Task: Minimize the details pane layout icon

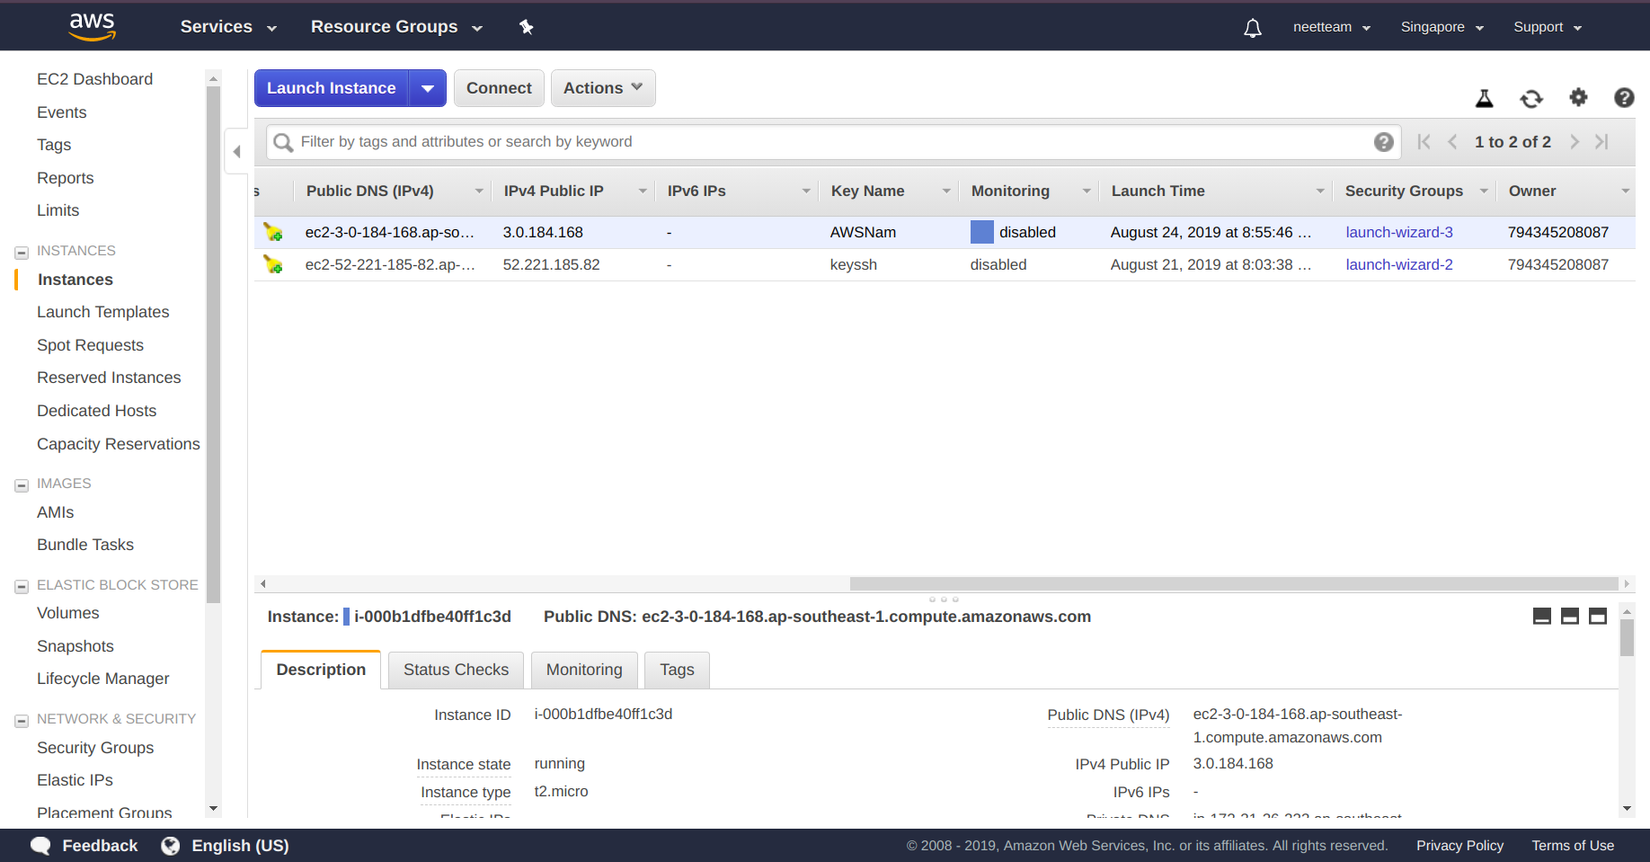Action: pyautogui.click(x=1542, y=616)
